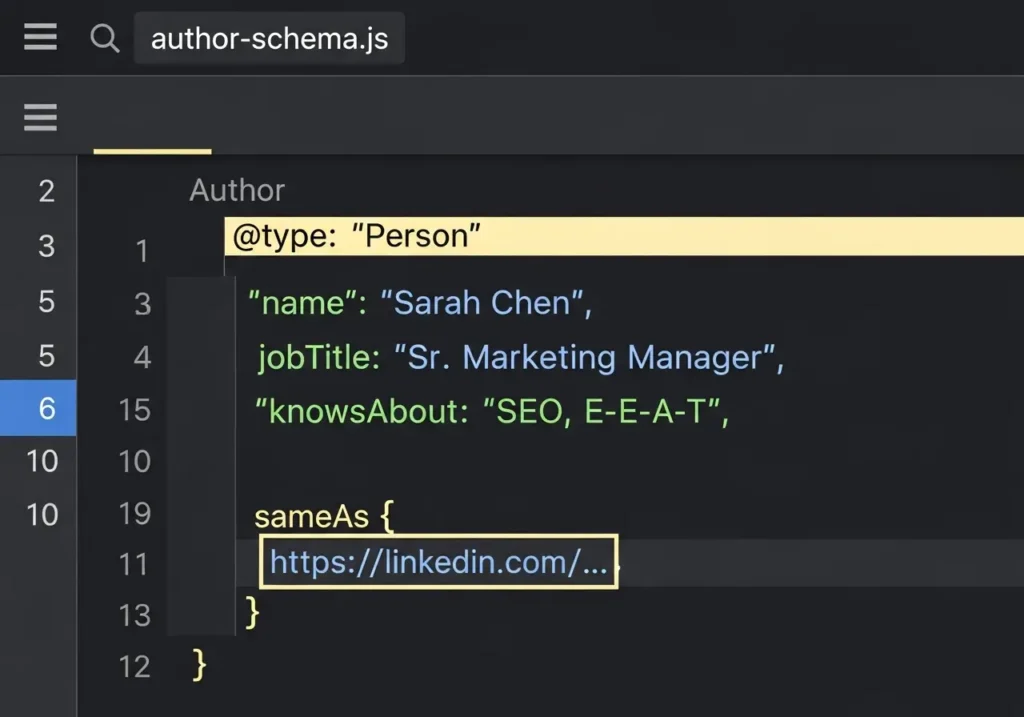
Task: Click line number 2 in the left gutter
Action: (46, 191)
